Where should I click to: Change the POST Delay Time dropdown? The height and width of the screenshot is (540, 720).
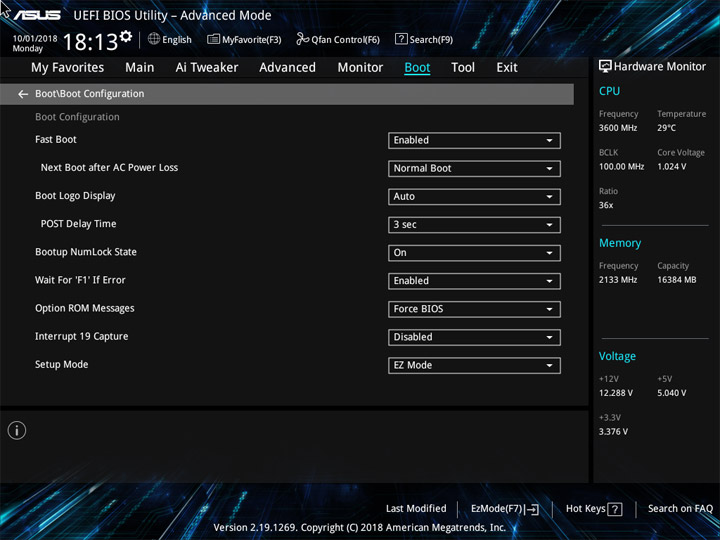click(474, 225)
